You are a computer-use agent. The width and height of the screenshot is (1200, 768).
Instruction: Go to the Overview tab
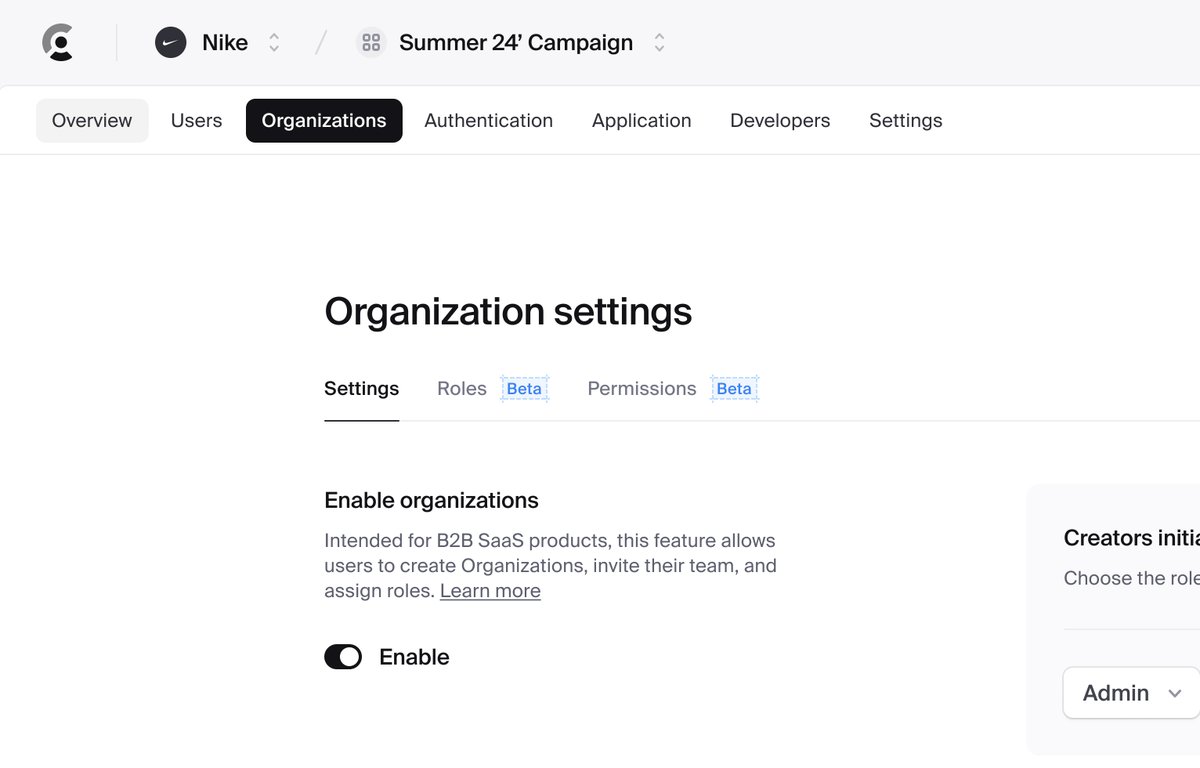92,121
